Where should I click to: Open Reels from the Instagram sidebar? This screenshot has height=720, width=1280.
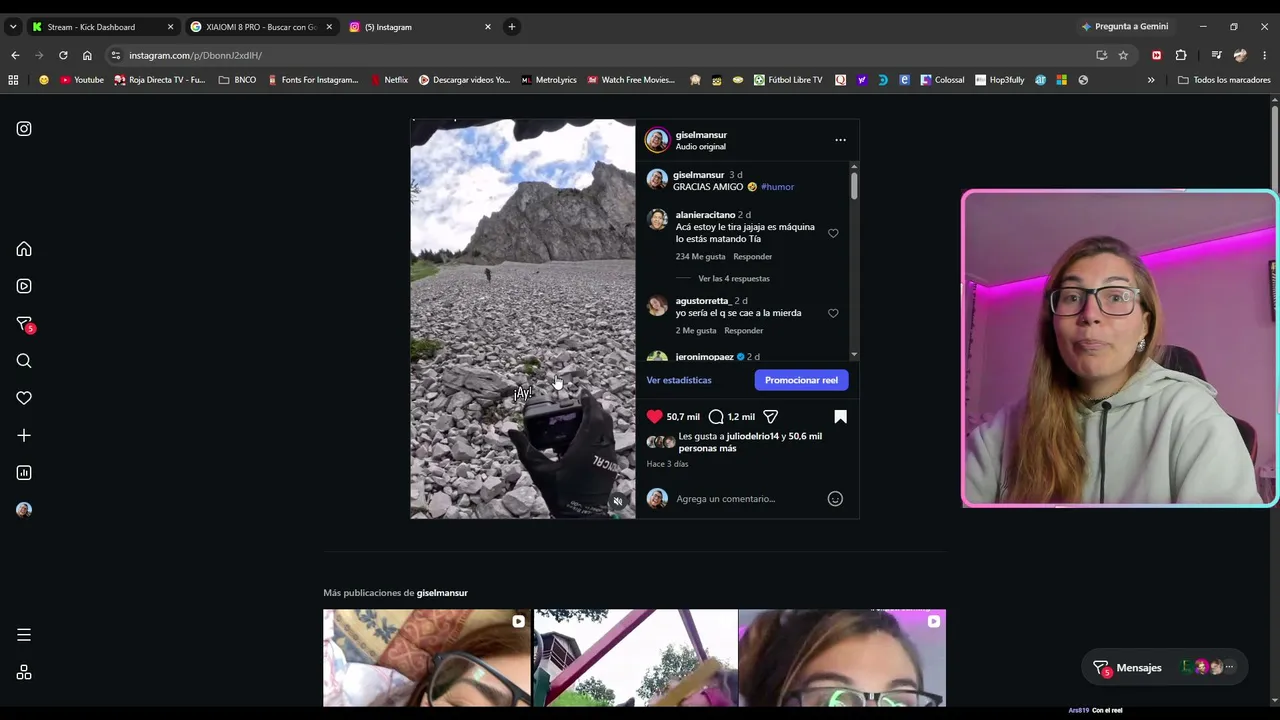click(x=24, y=286)
